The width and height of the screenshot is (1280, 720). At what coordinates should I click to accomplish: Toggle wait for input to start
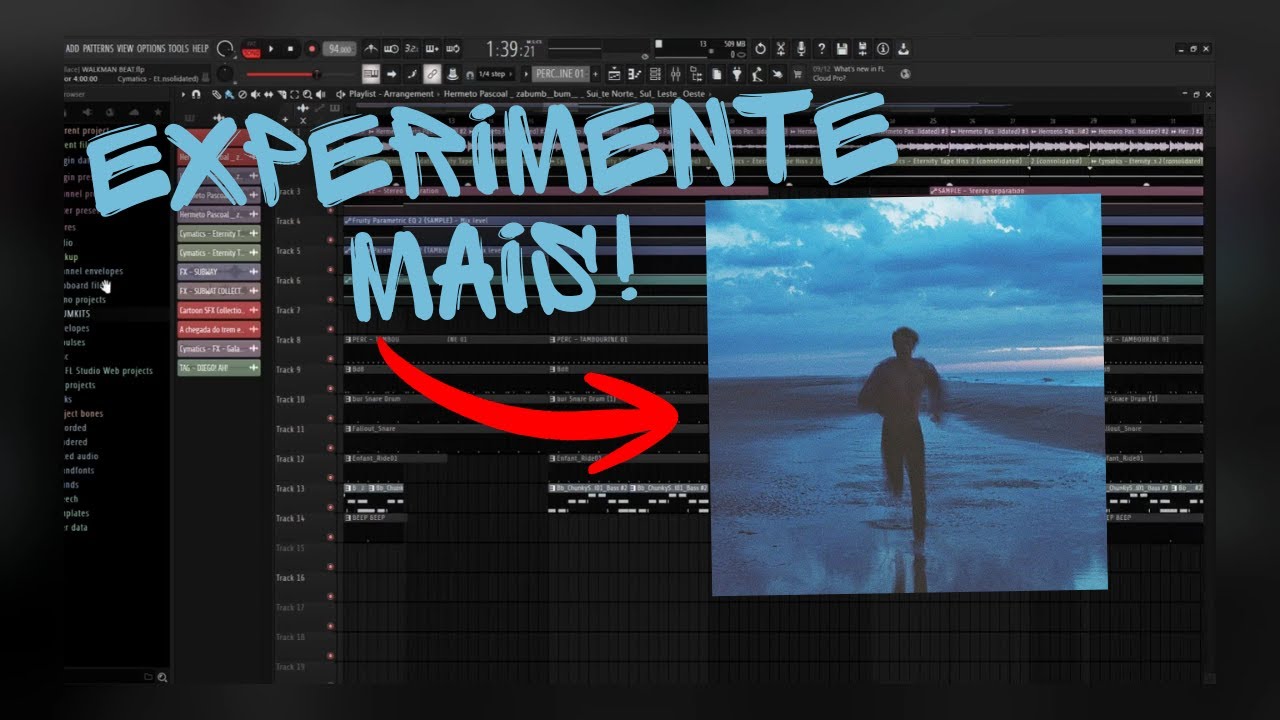[x=391, y=49]
